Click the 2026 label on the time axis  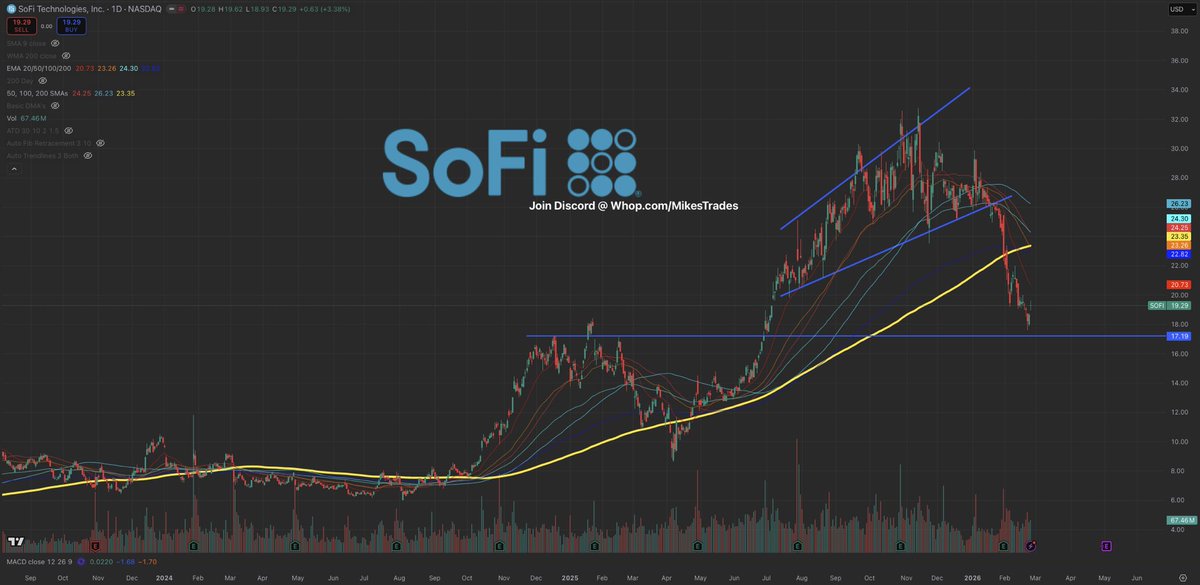click(x=972, y=578)
